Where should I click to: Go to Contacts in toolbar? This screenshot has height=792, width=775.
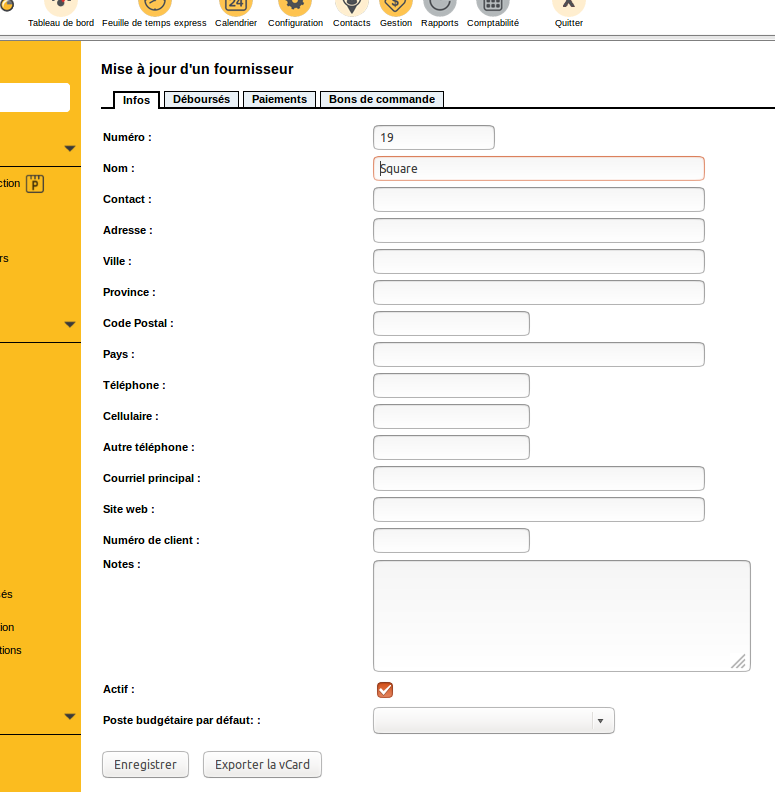point(351,10)
